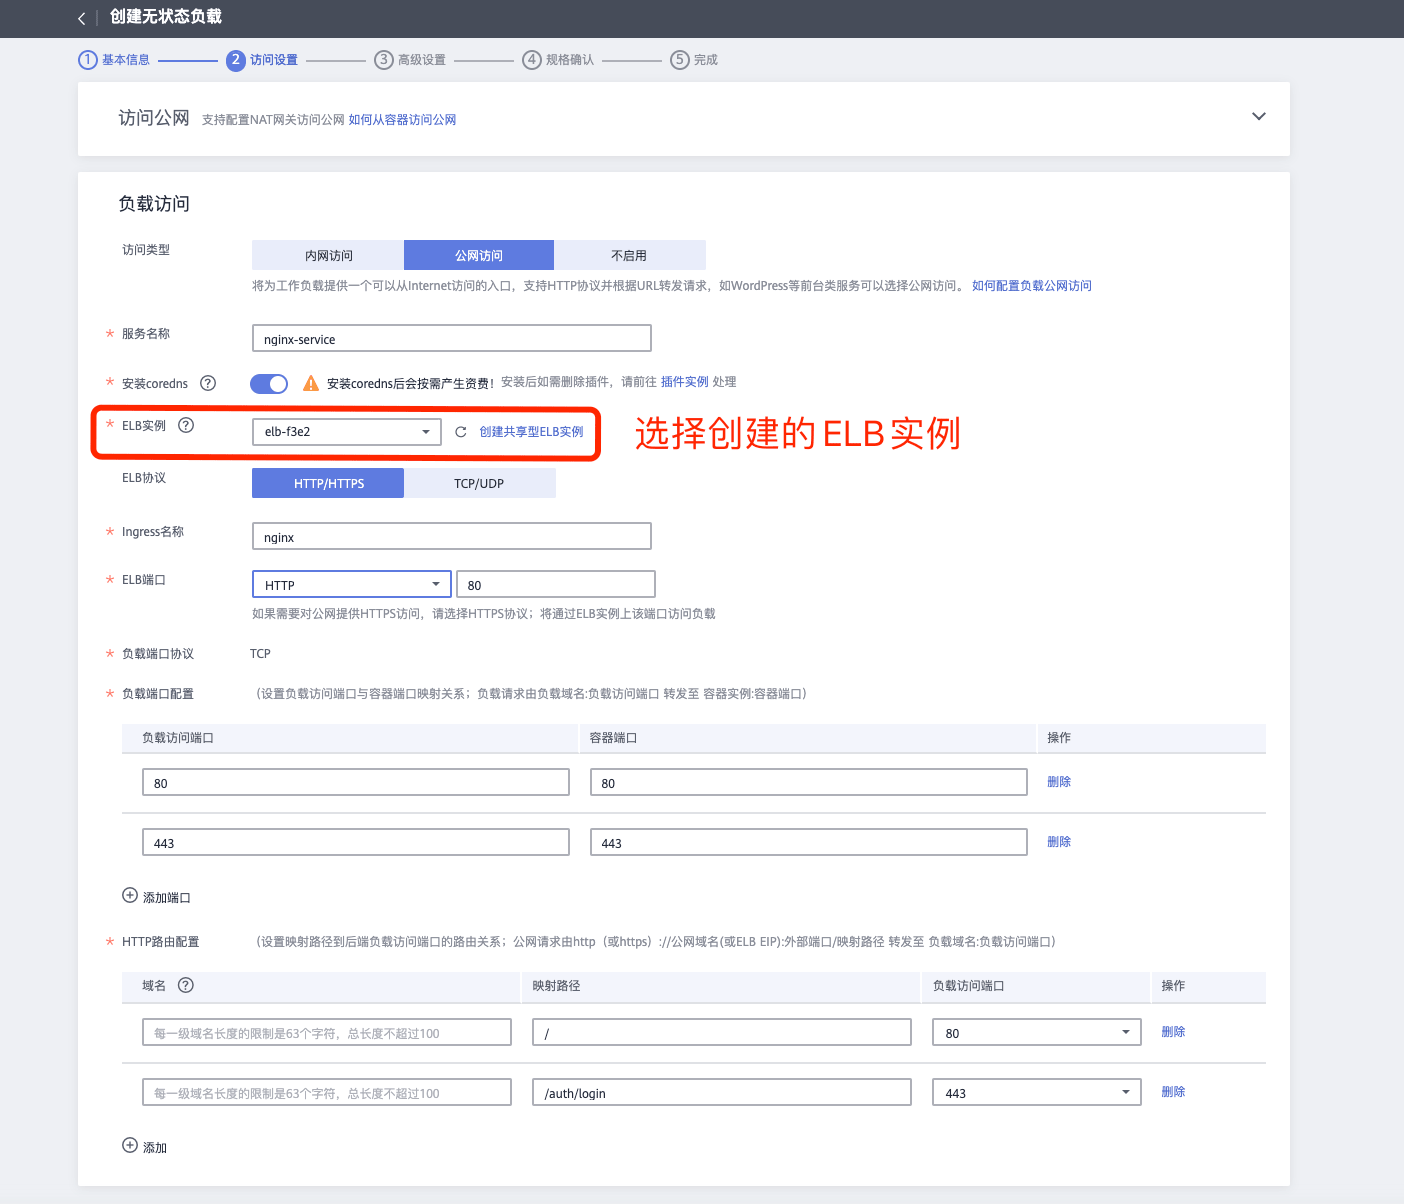Go to step 1 基本信息
This screenshot has height=1204, width=1404.
115,60
